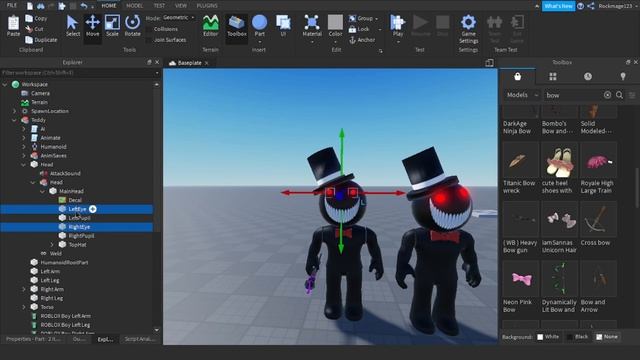Open Game Settings
Viewport: 640px width, 360px height.
click(x=468, y=29)
